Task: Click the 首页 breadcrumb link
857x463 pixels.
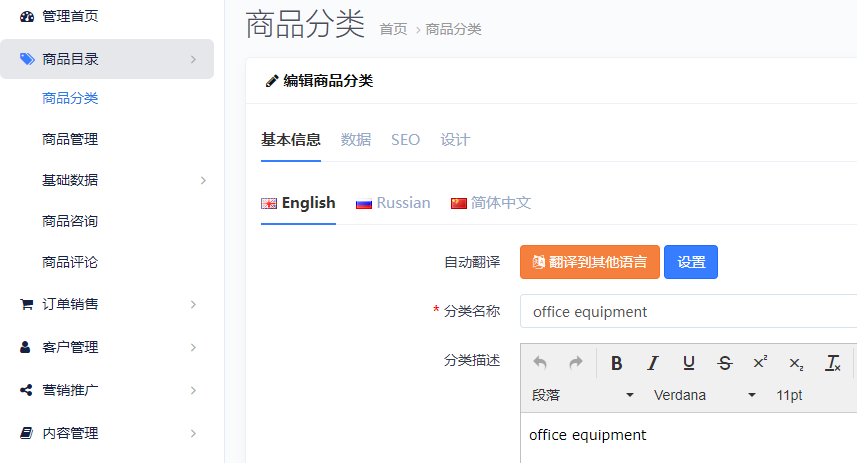Action: [x=394, y=30]
